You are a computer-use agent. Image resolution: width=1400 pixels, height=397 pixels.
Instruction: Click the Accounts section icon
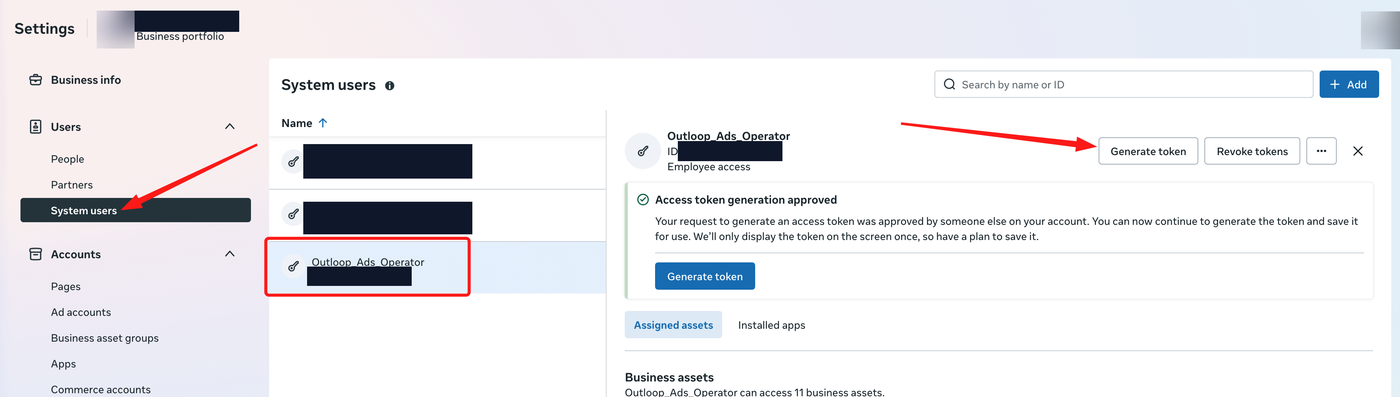[35, 254]
